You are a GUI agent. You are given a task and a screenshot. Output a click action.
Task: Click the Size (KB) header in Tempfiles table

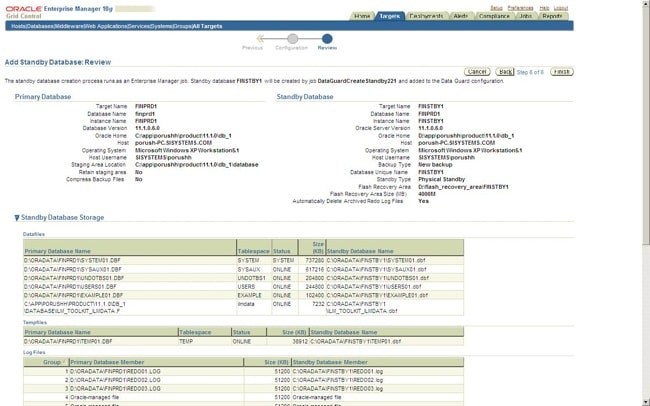point(294,332)
